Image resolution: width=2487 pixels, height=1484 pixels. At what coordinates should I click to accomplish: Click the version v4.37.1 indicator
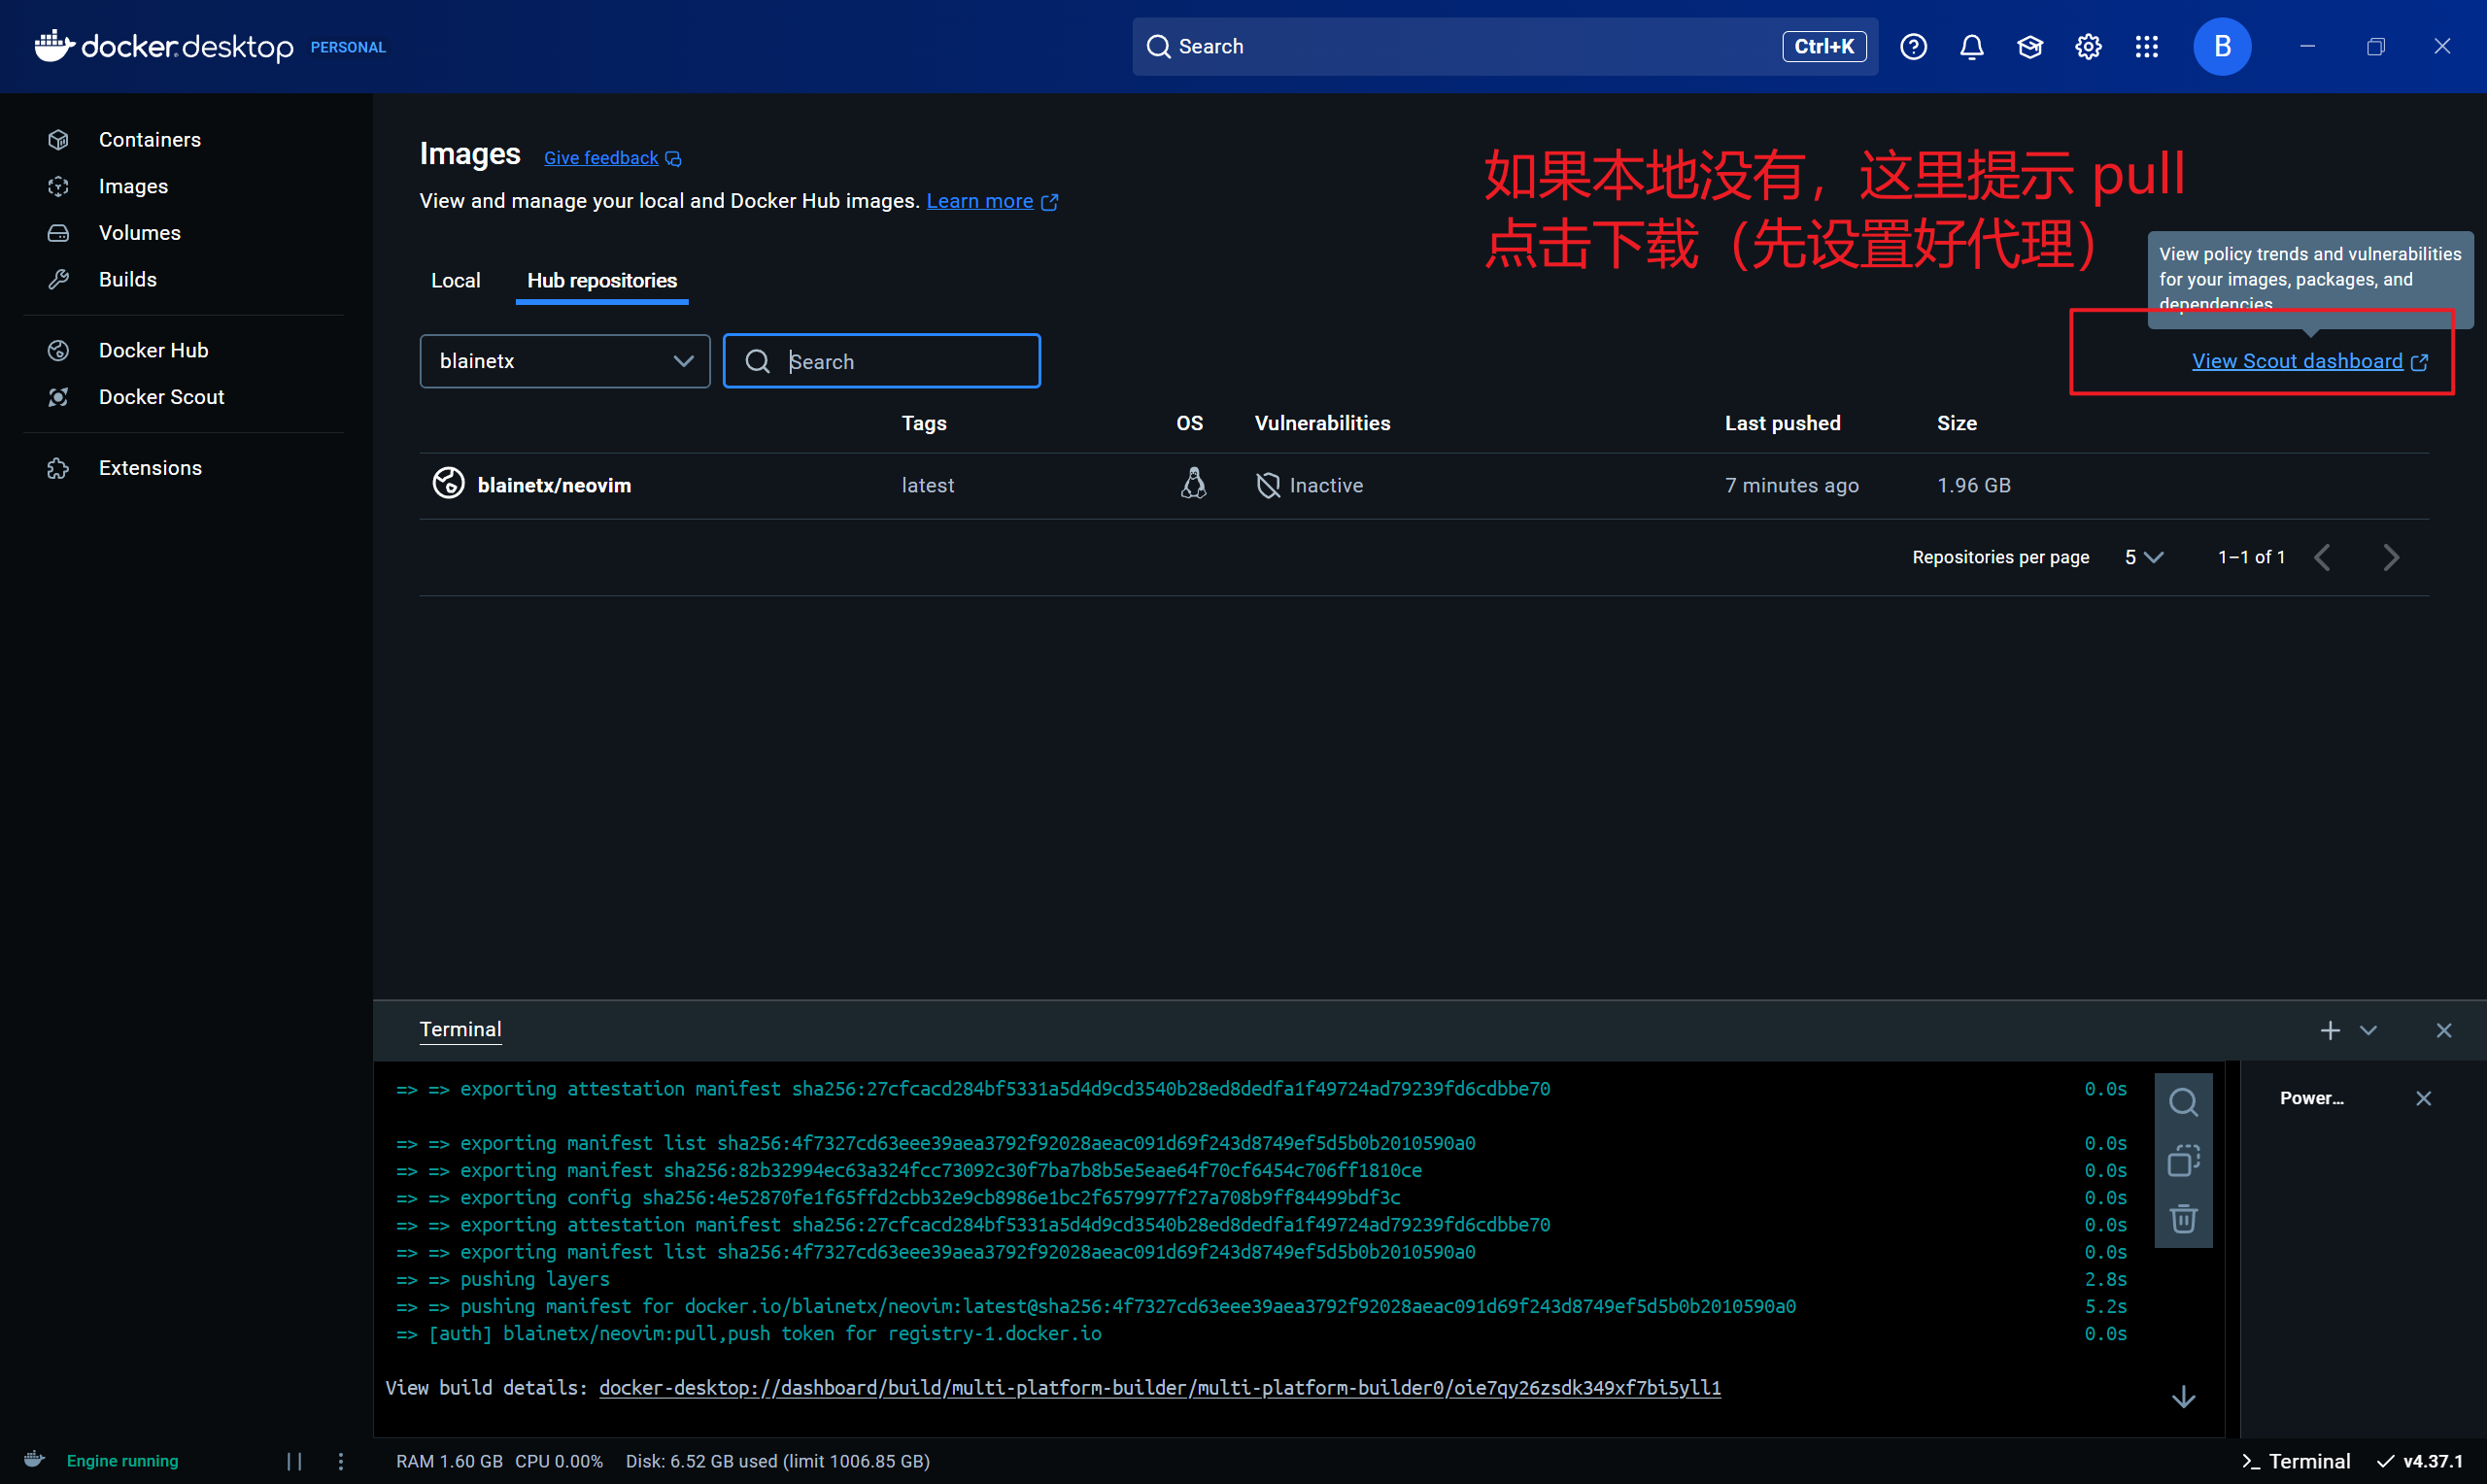click(2419, 1461)
